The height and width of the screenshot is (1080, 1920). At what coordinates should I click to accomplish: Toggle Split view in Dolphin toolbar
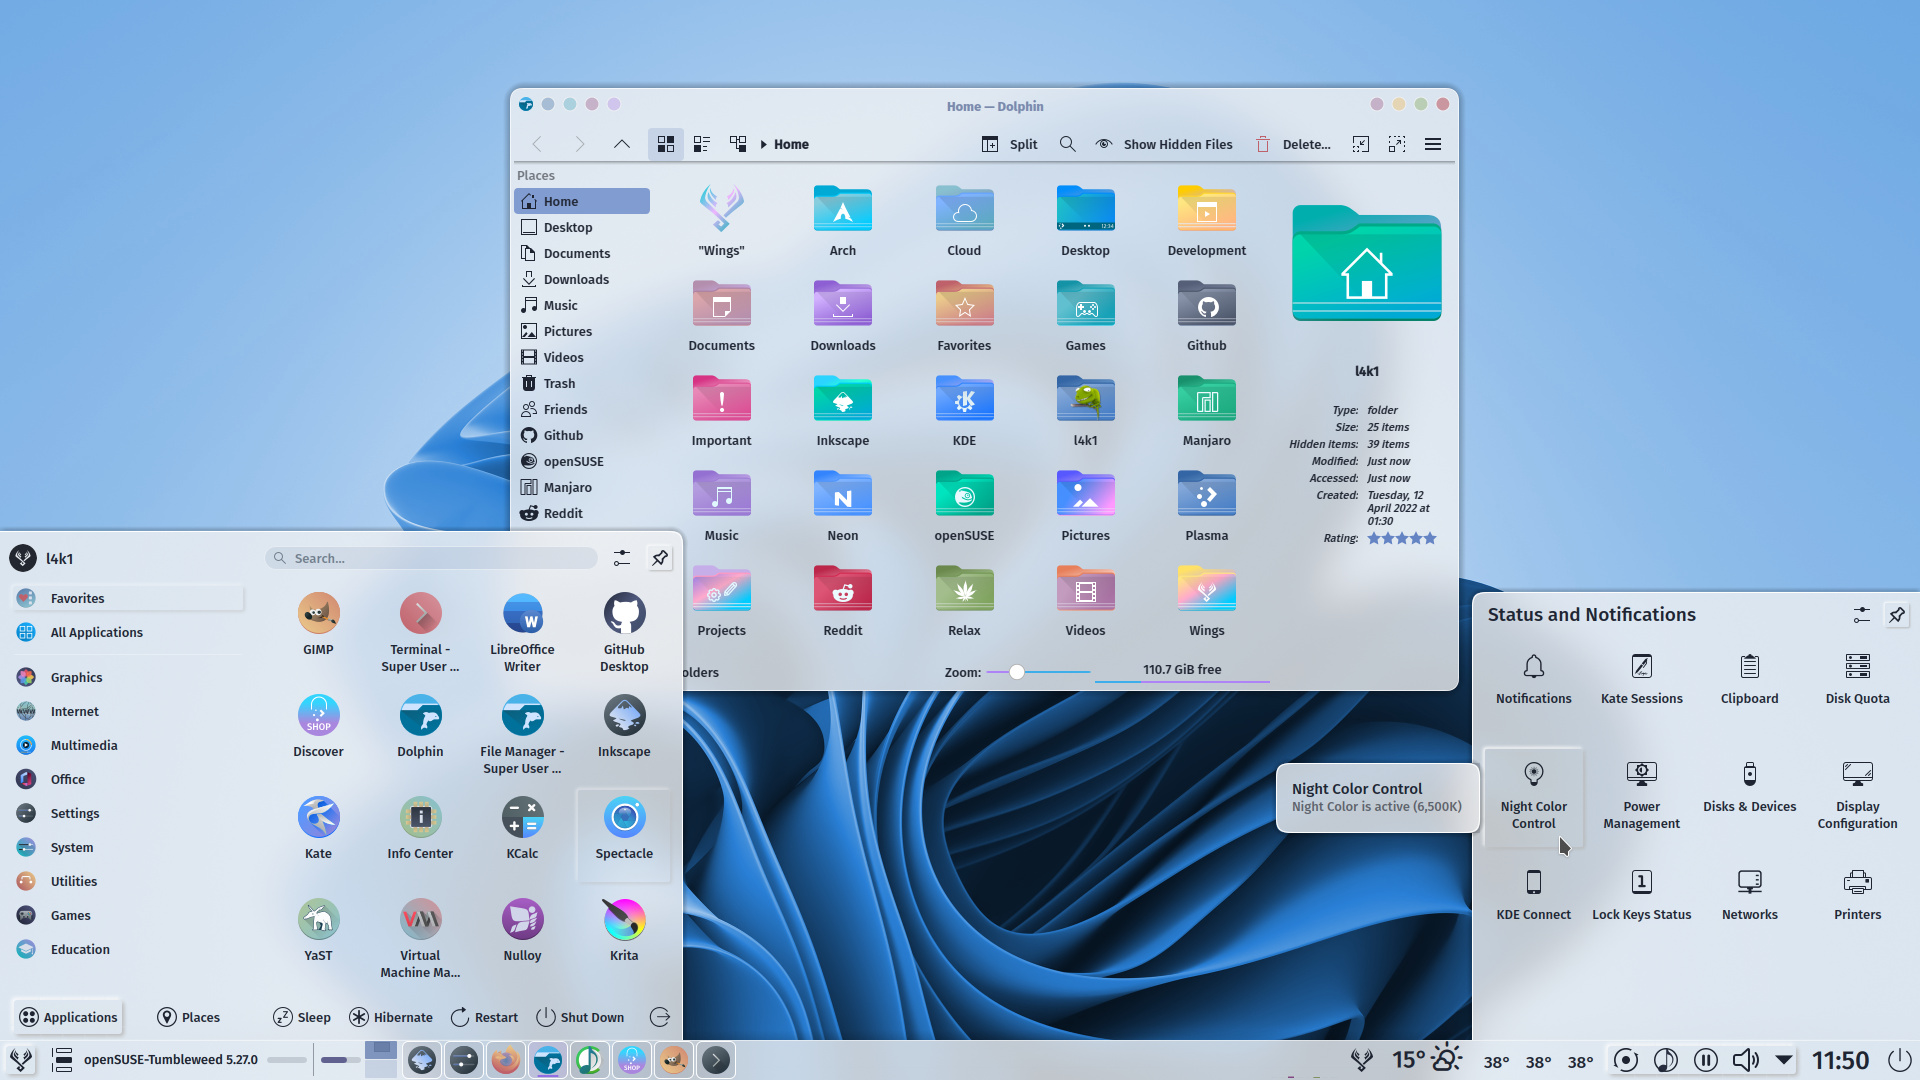pos(1010,144)
